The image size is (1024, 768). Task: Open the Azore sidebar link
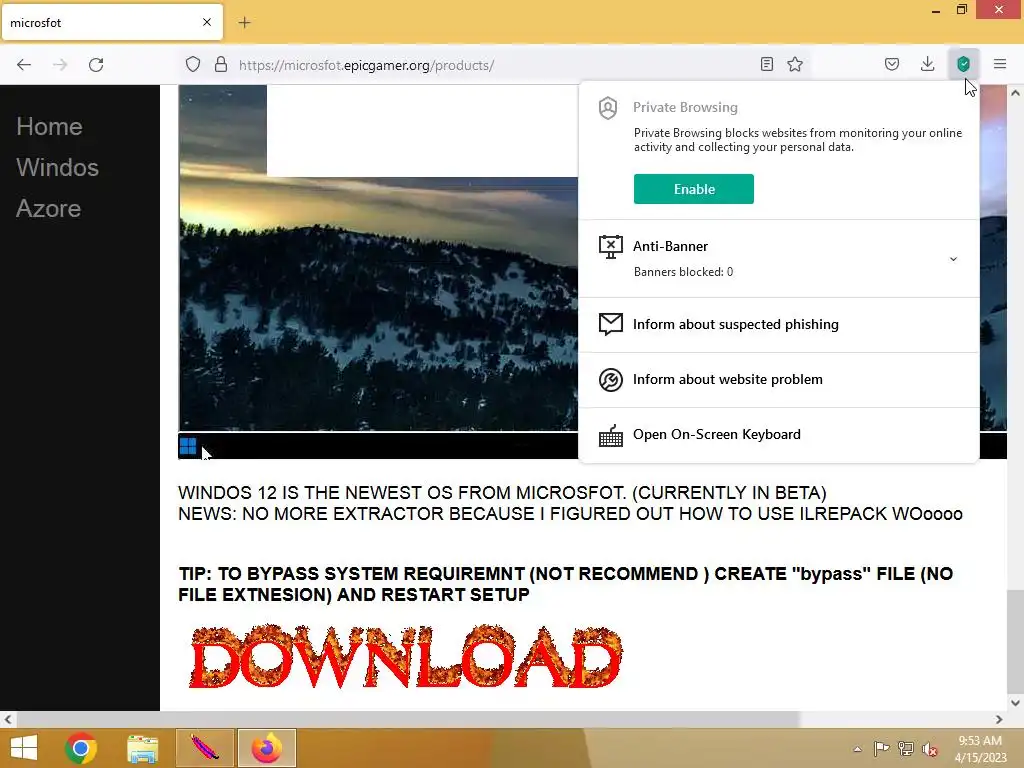click(48, 208)
